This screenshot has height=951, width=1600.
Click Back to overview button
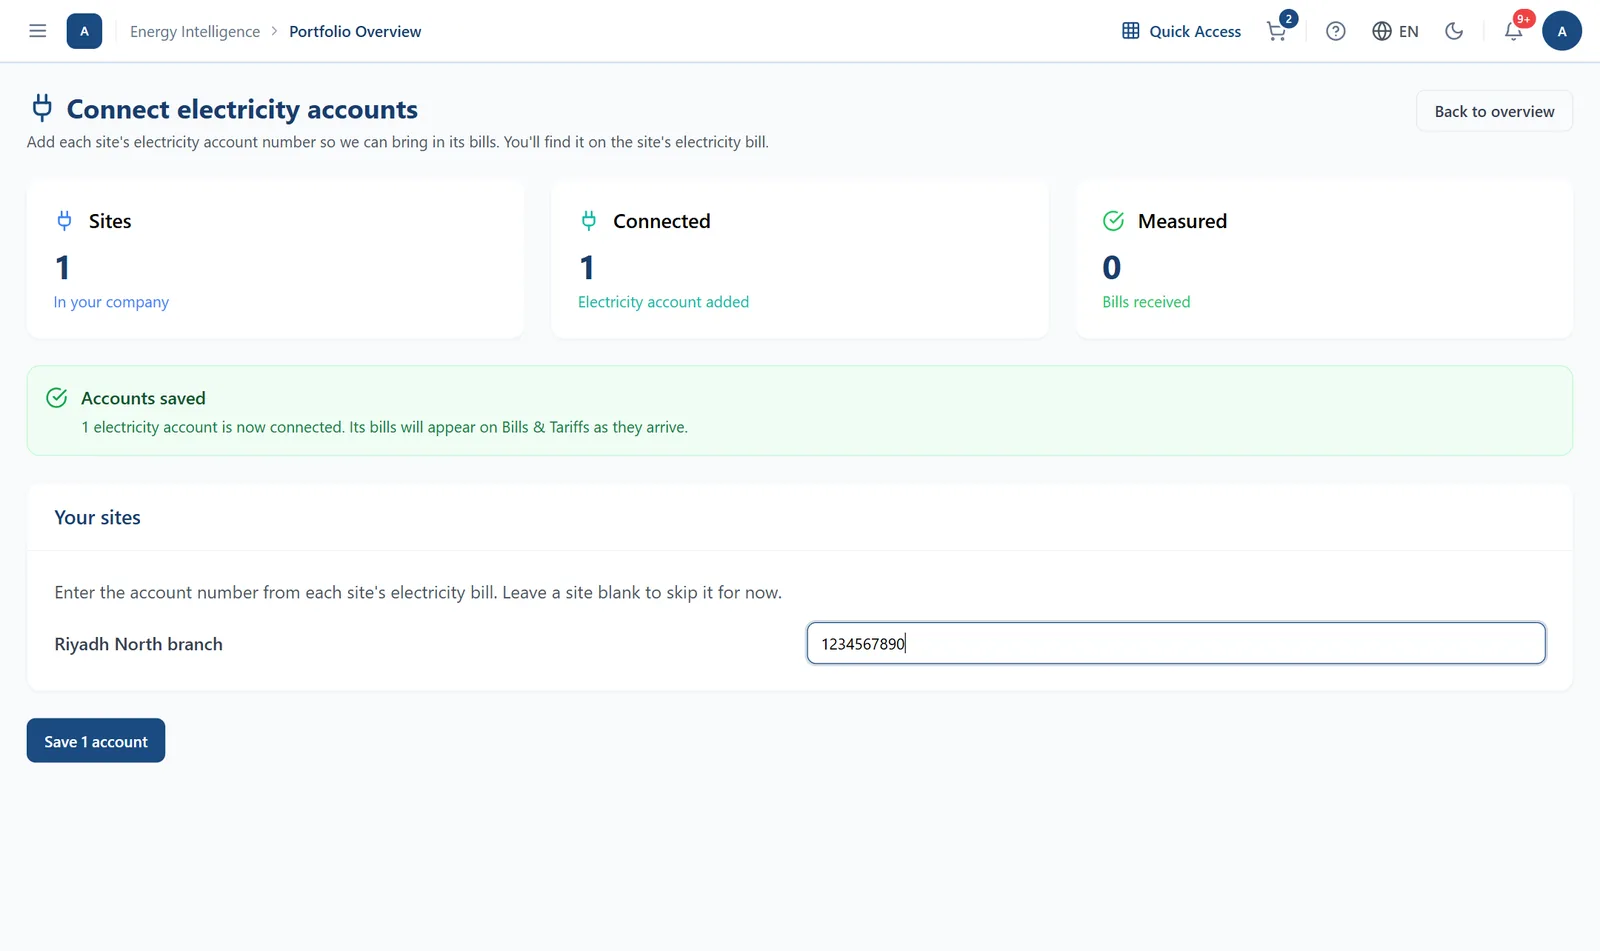1494,111
